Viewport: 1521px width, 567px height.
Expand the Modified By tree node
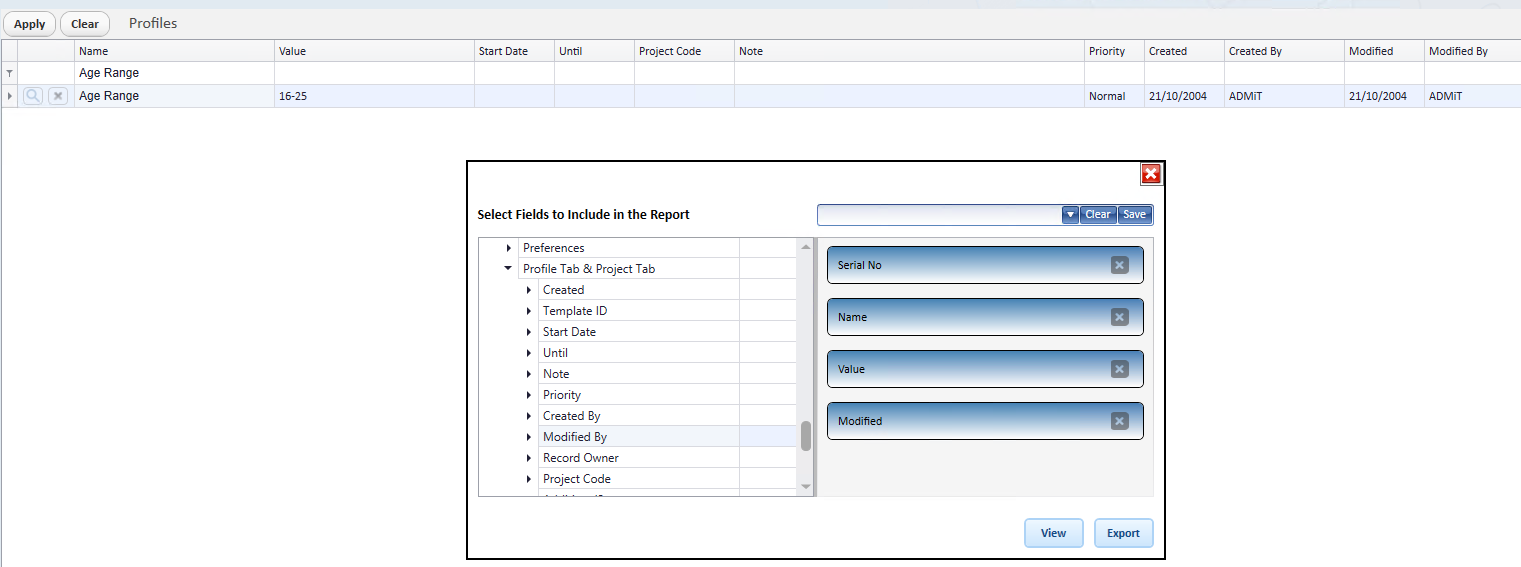tap(528, 437)
